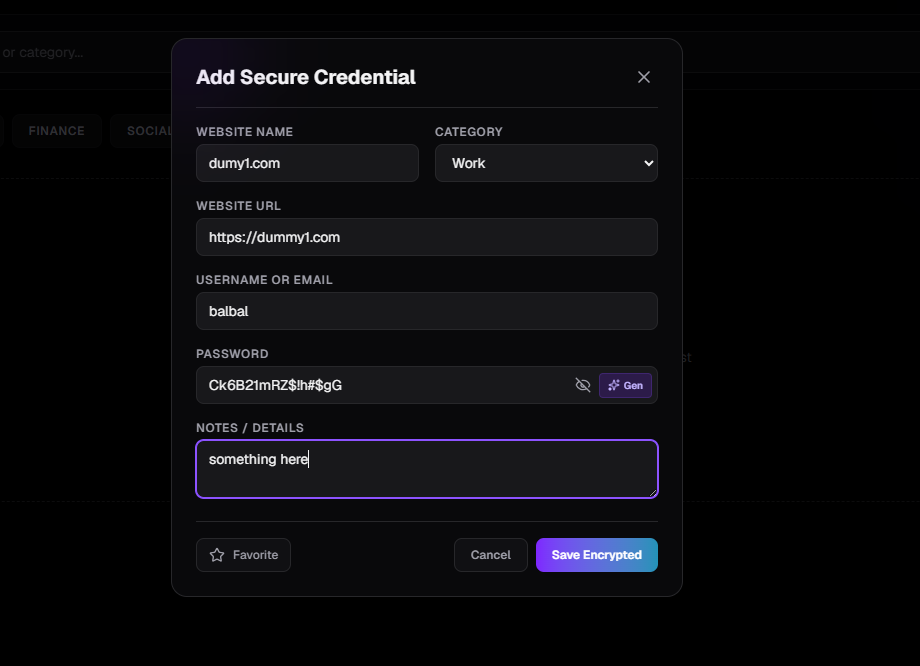
Task: Close the Add Secure Credential dialog
Action: (644, 77)
